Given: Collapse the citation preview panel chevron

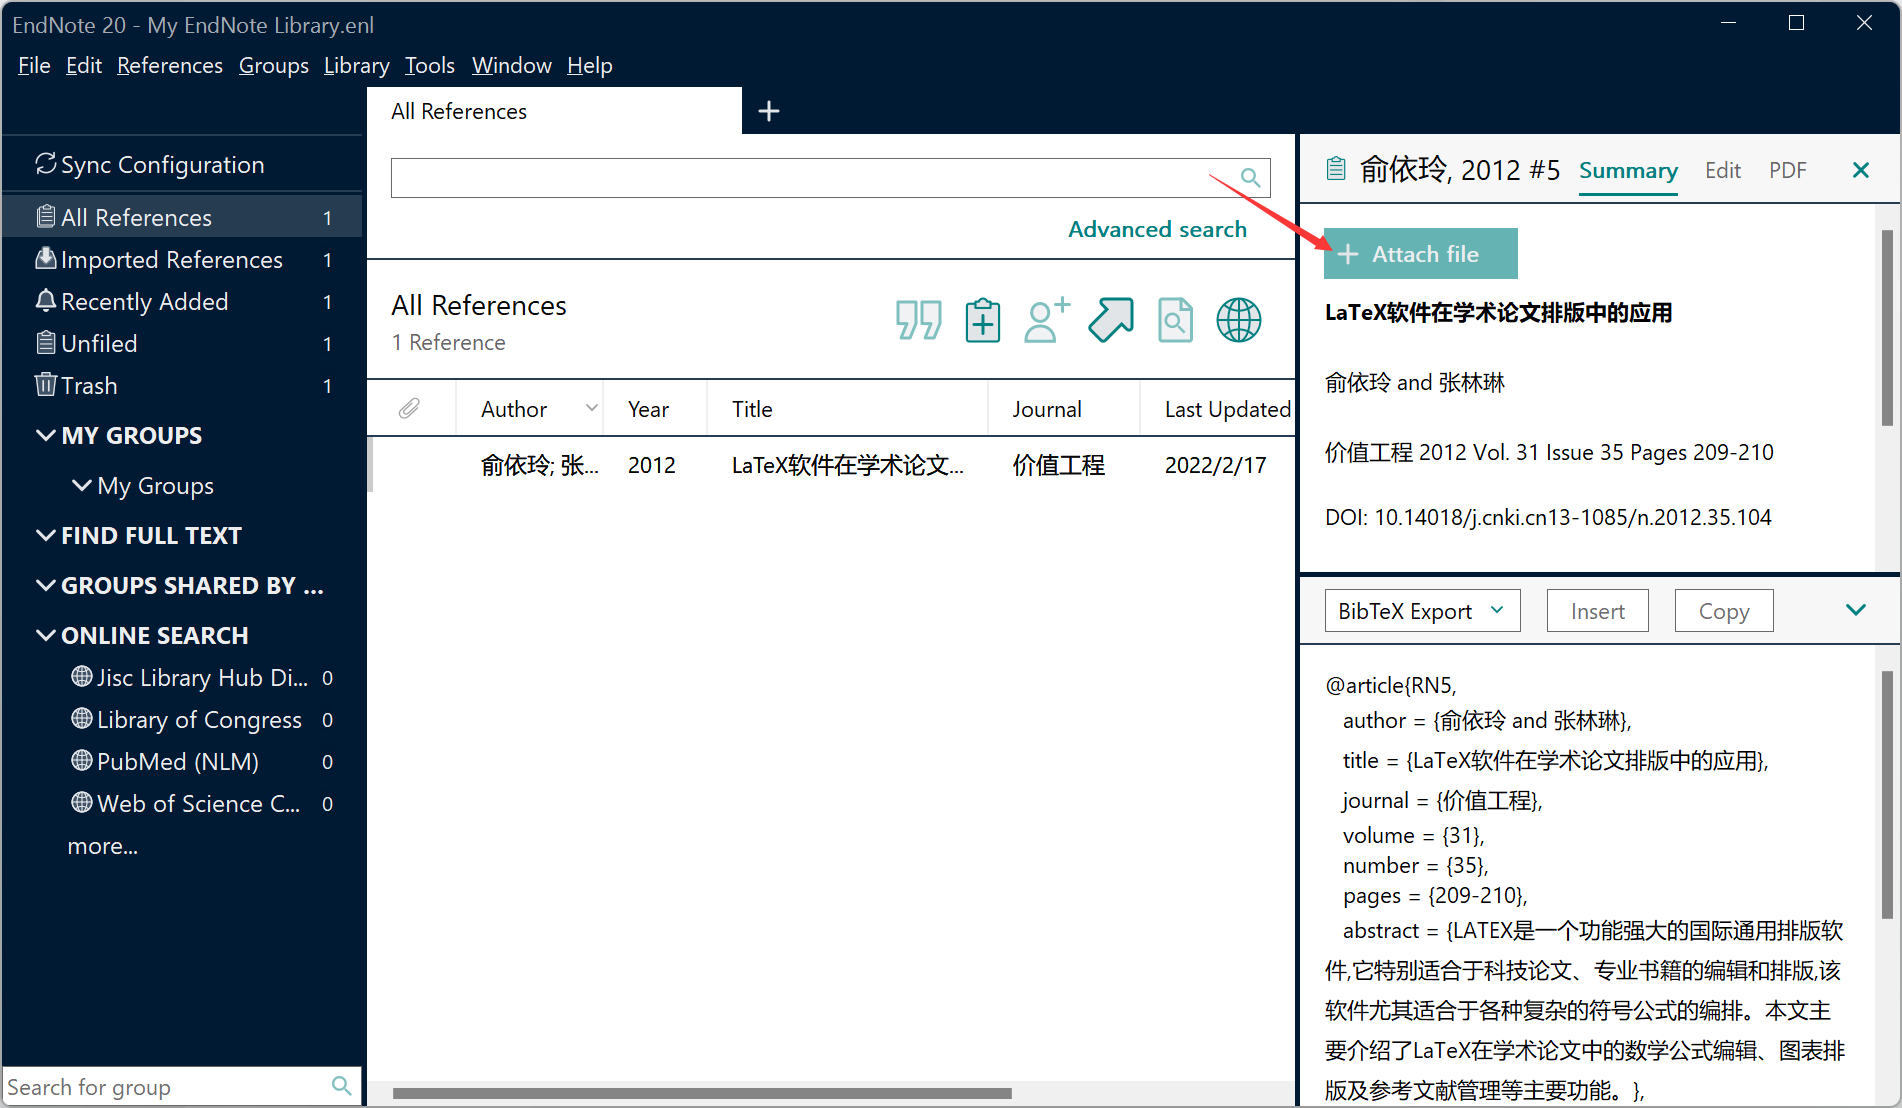Looking at the screenshot, I should [x=1856, y=610].
